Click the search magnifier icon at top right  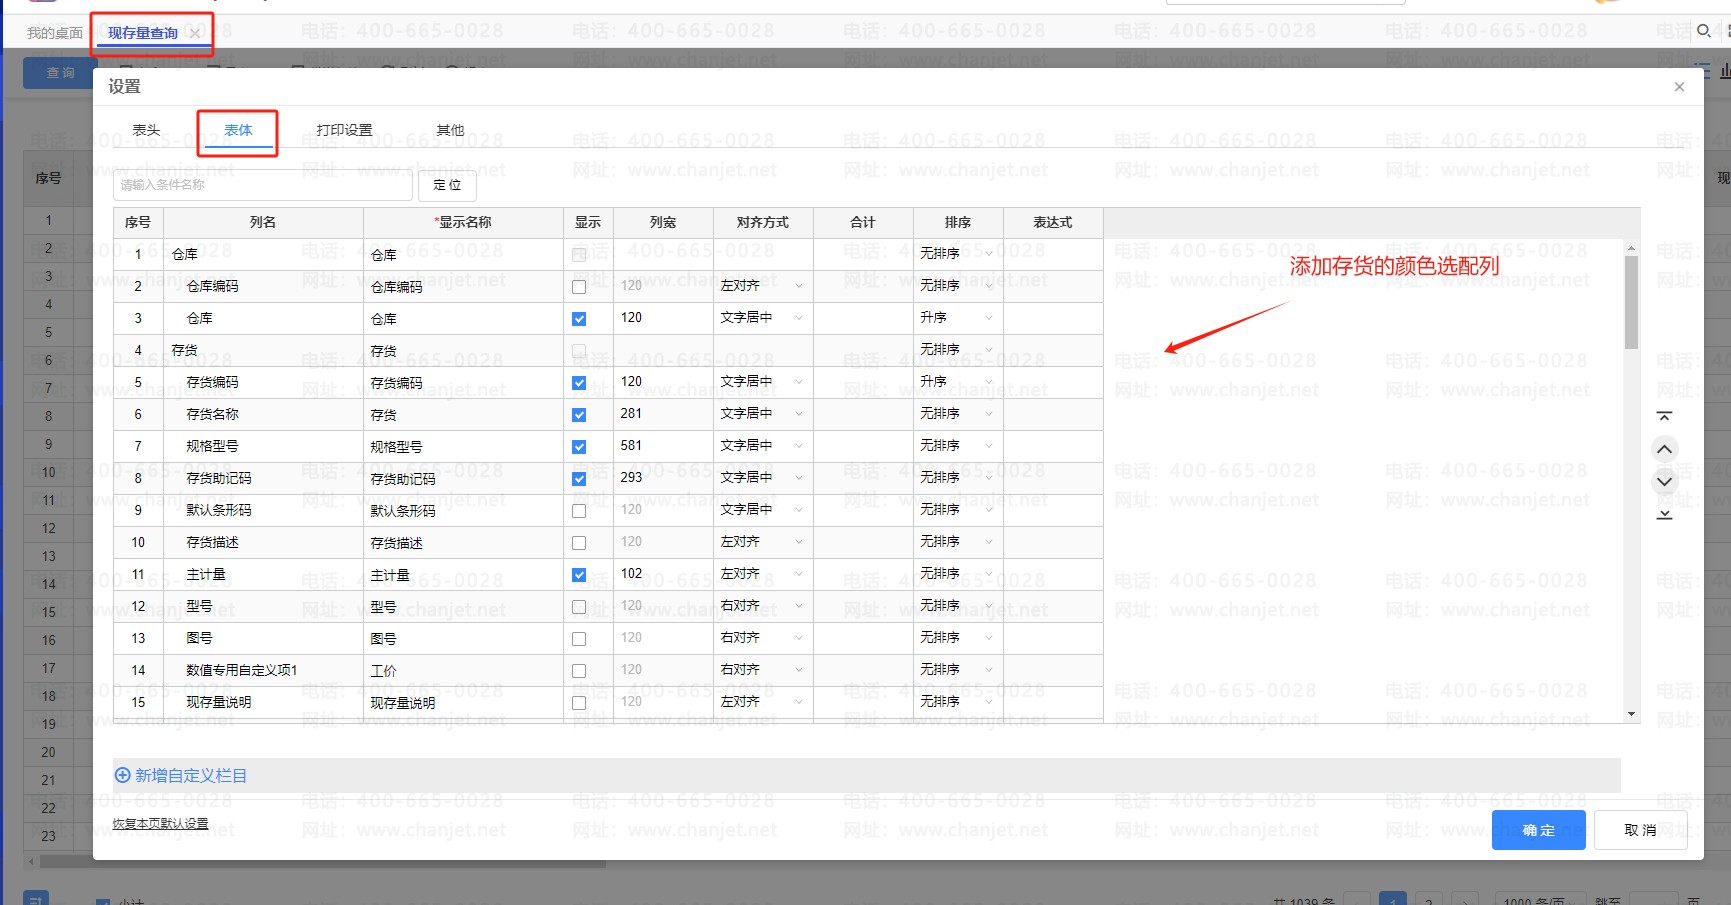1704,31
